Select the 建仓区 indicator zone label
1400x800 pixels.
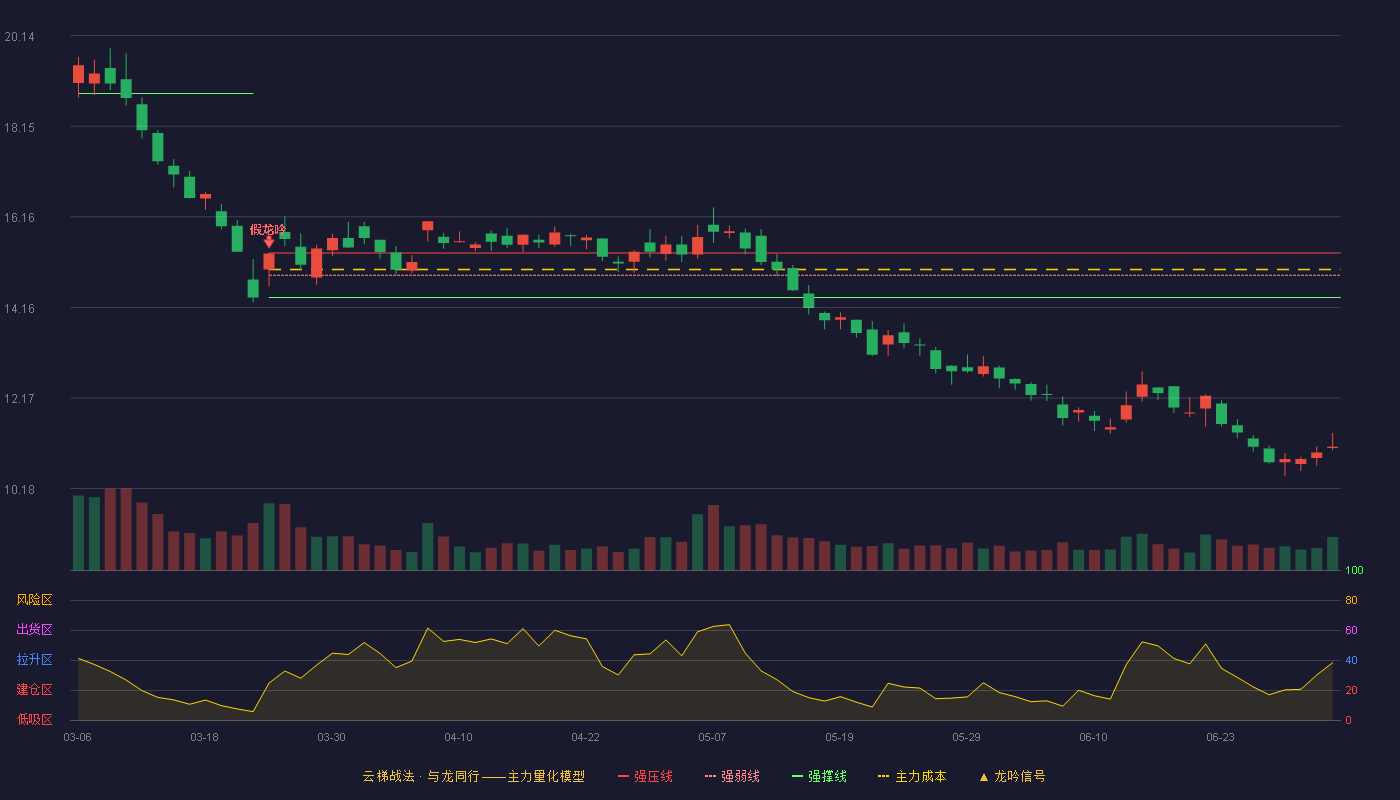click(x=34, y=690)
